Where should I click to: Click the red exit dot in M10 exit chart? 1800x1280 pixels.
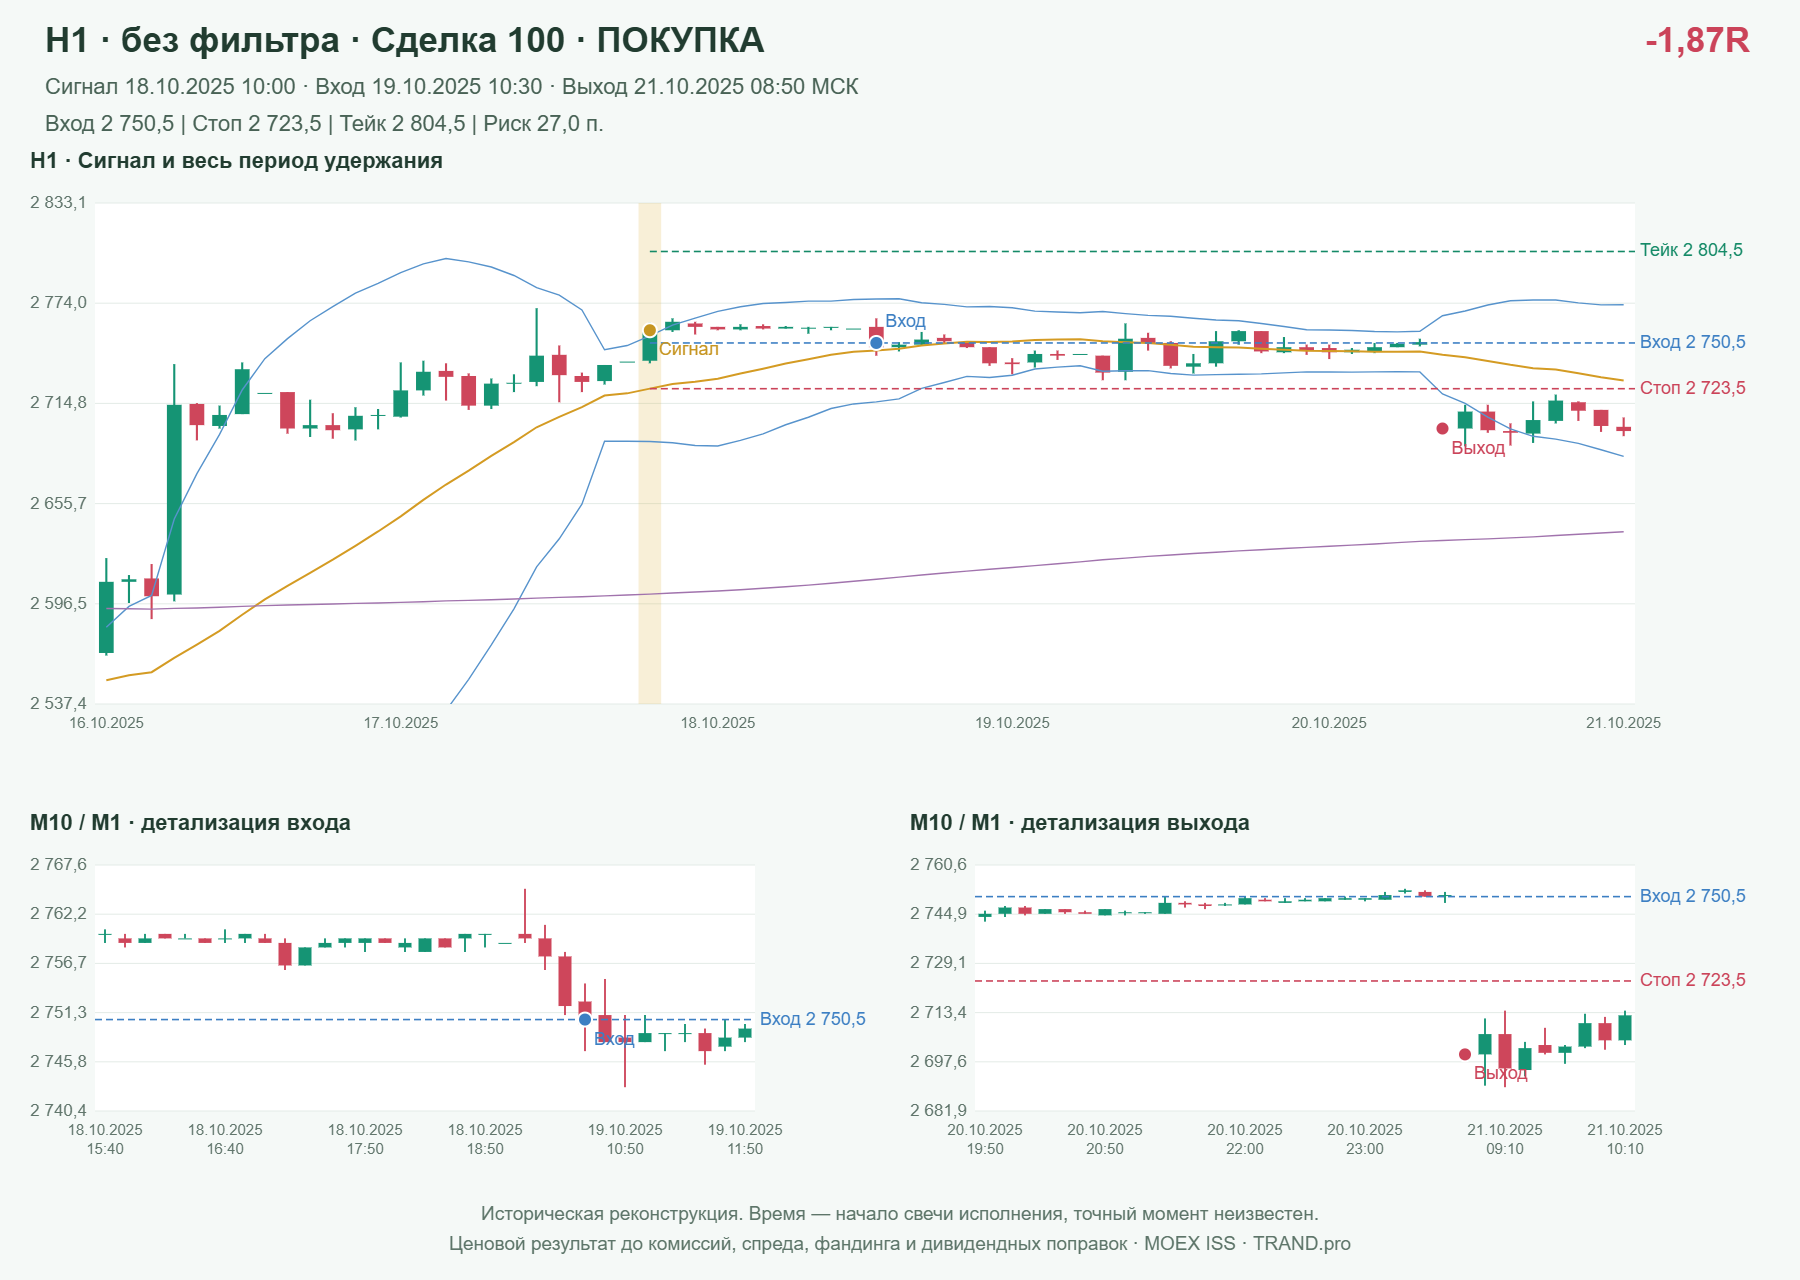click(x=1465, y=1054)
